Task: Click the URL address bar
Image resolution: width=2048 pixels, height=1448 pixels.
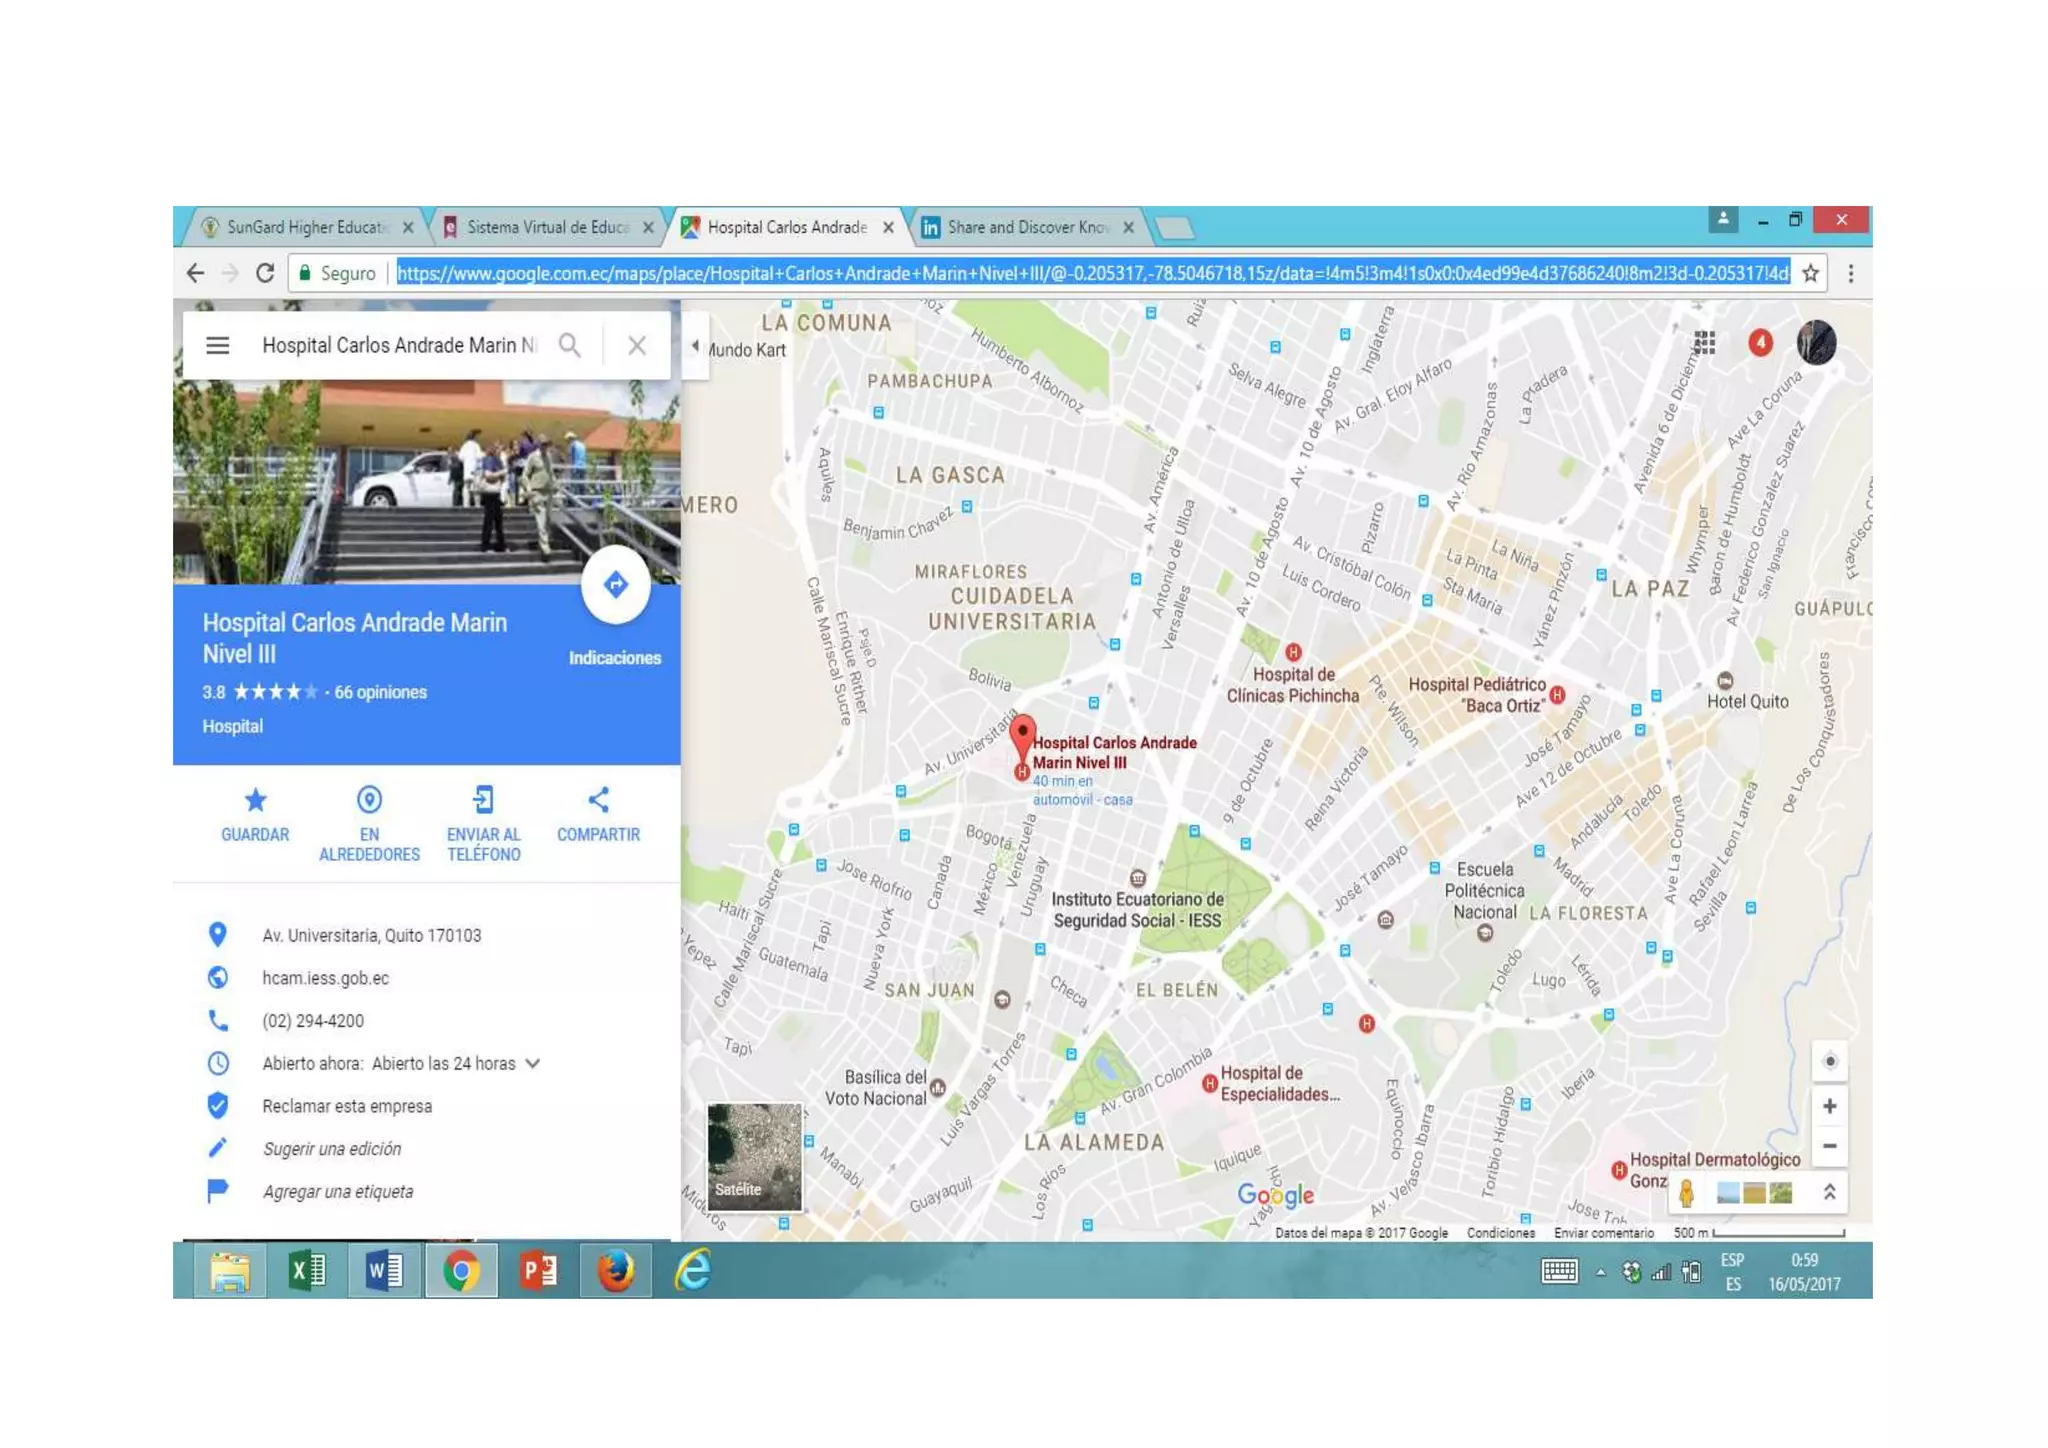Action: (x=1090, y=273)
